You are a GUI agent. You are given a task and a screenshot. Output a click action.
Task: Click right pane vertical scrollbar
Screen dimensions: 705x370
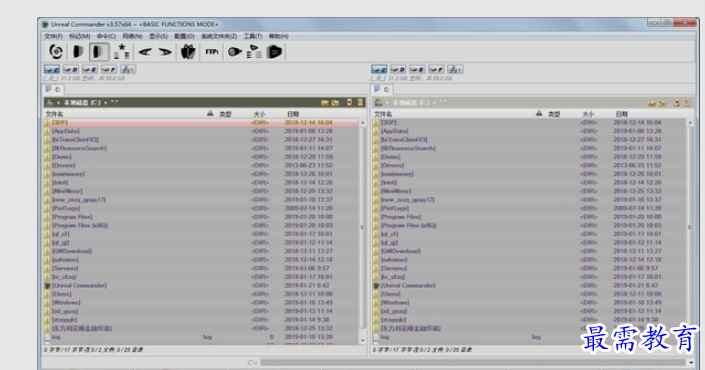tap(690, 227)
